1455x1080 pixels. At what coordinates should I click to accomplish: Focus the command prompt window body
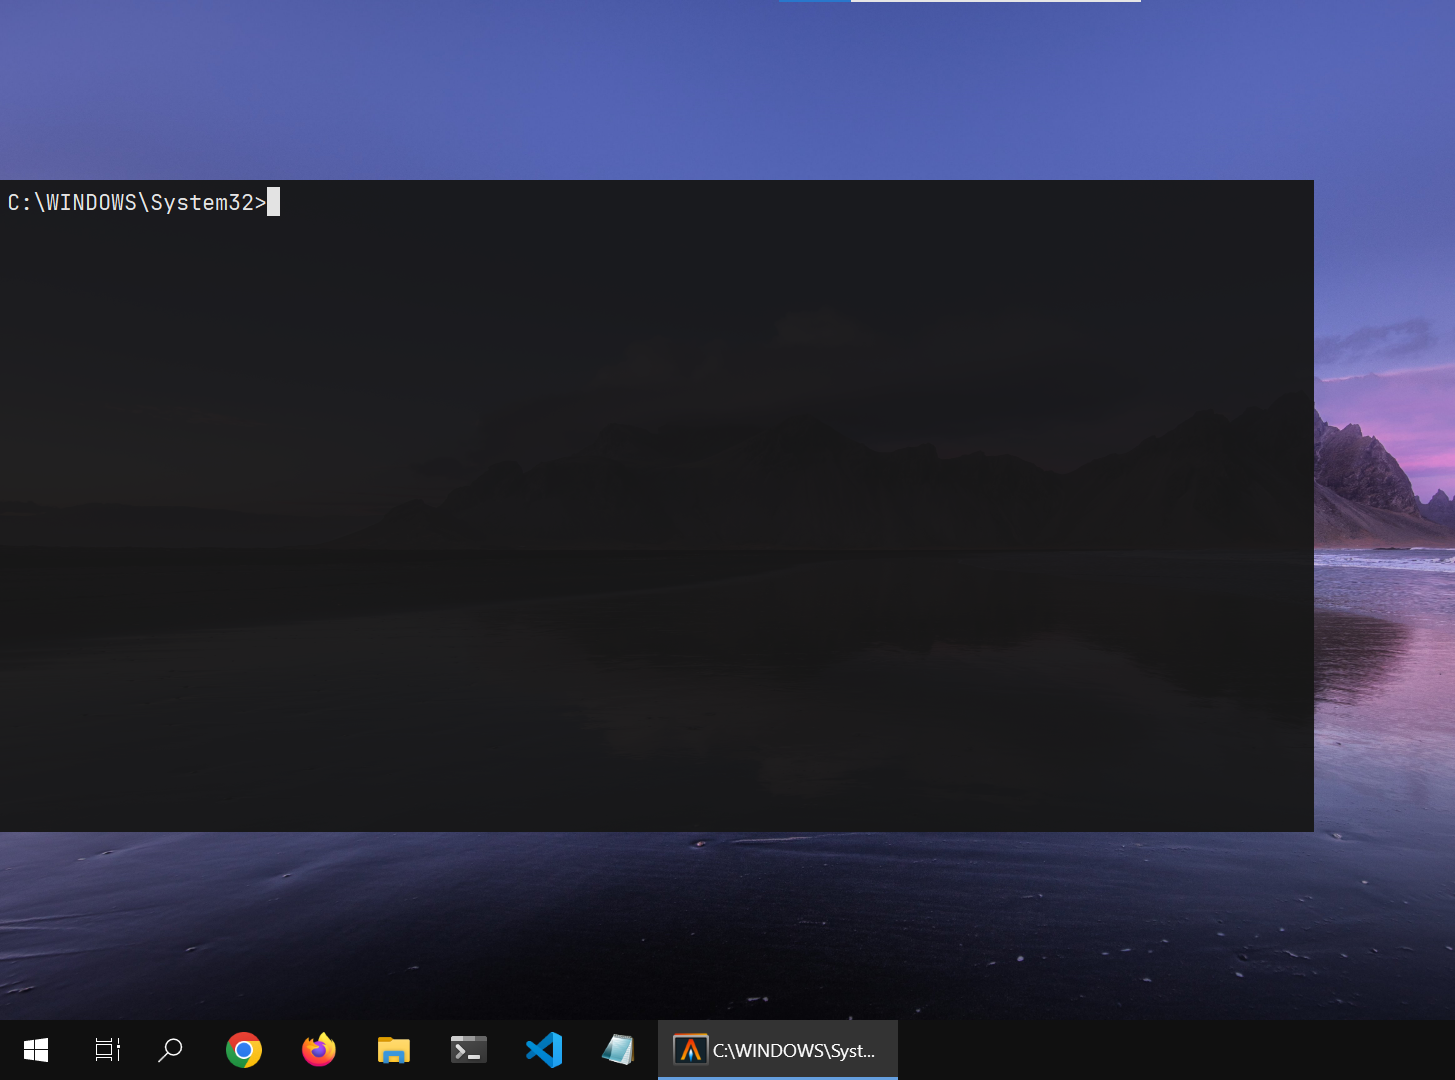pos(650,500)
